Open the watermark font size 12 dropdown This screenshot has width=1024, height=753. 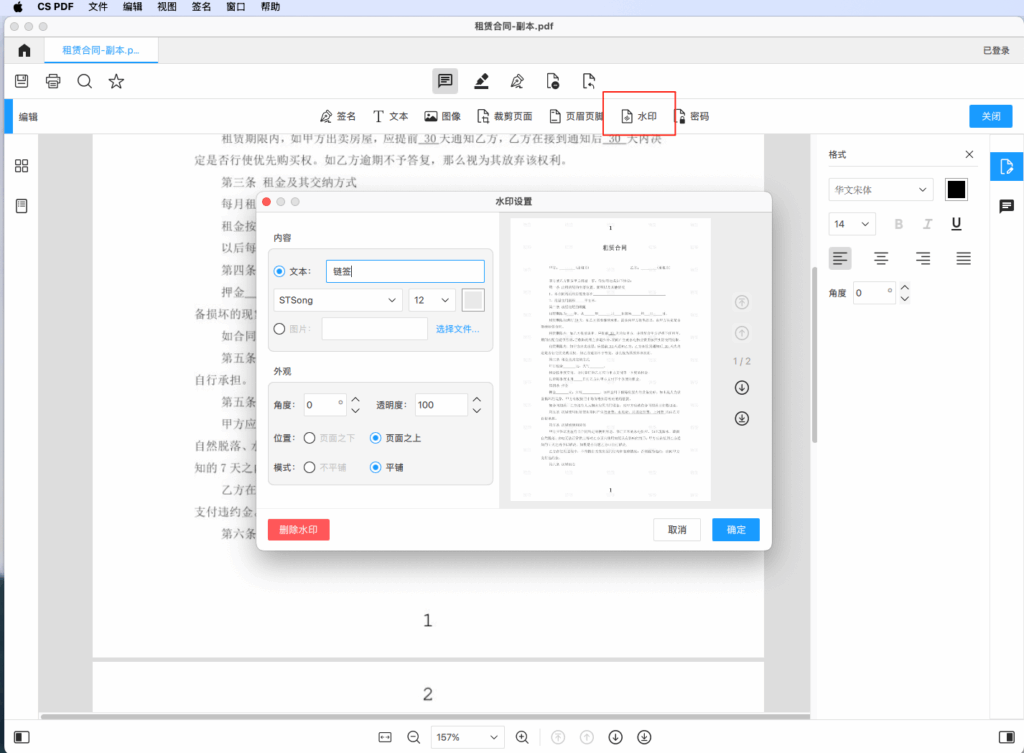(x=432, y=300)
